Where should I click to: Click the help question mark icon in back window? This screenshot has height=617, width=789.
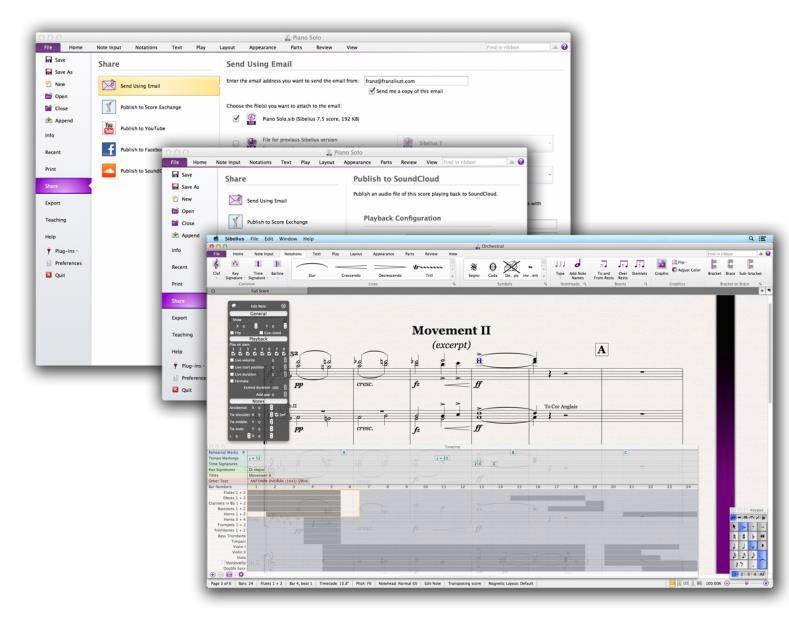click(565, 47)
